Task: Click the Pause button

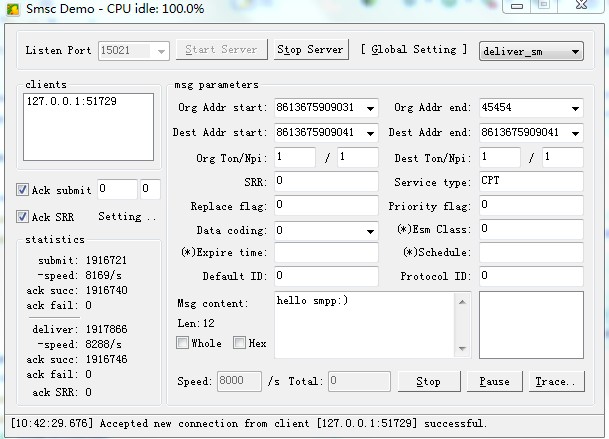Action: click(494, 382)
